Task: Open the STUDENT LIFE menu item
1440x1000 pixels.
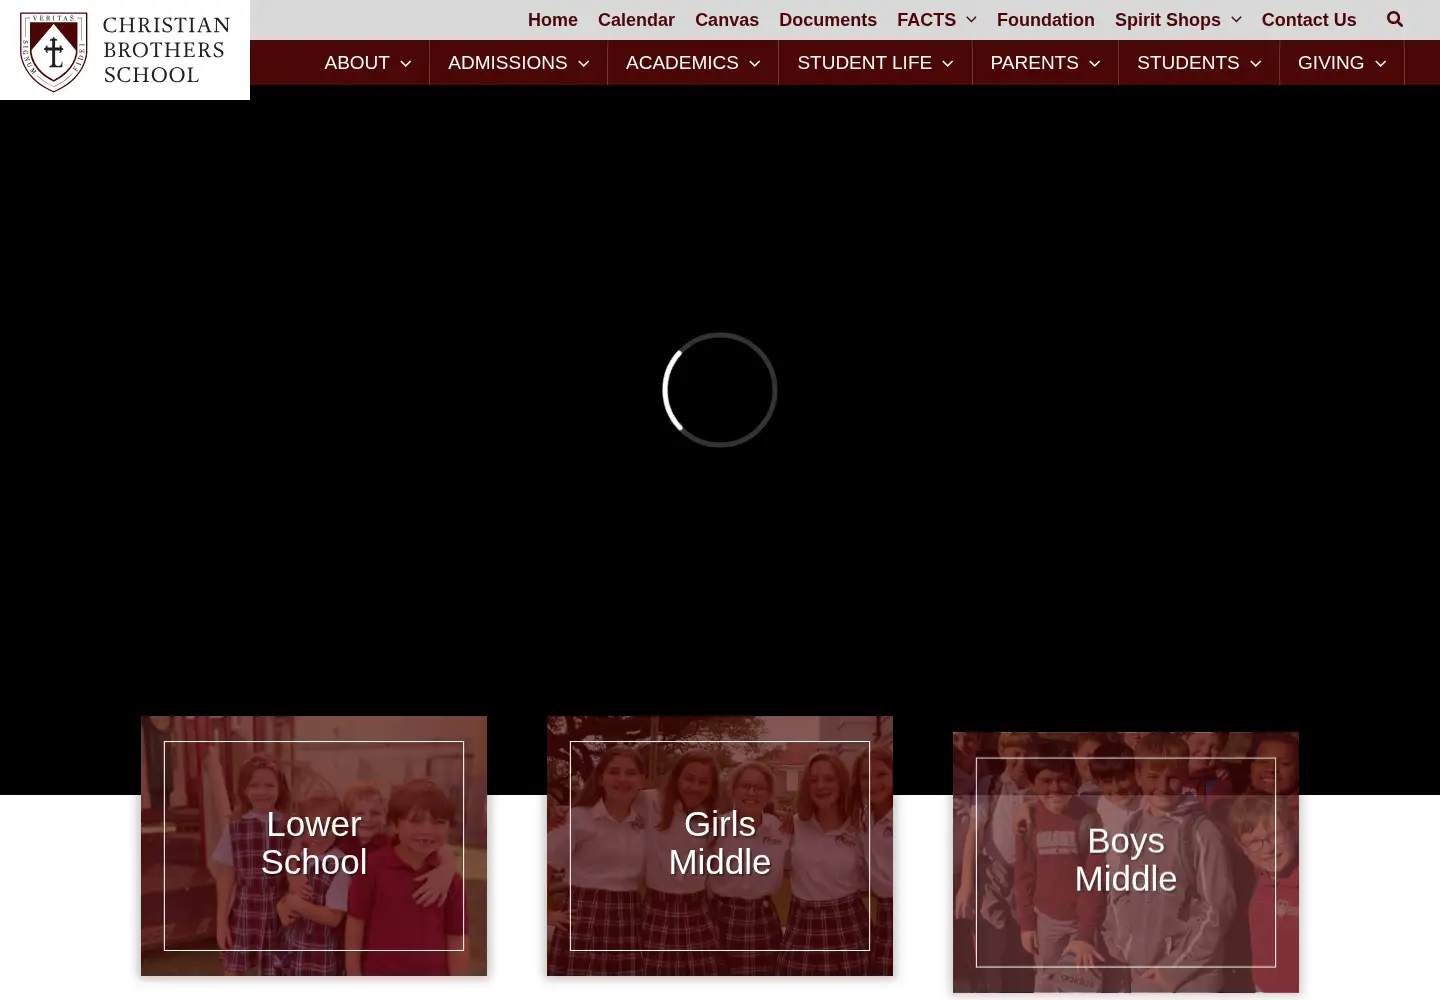Action: pos(864,63)
